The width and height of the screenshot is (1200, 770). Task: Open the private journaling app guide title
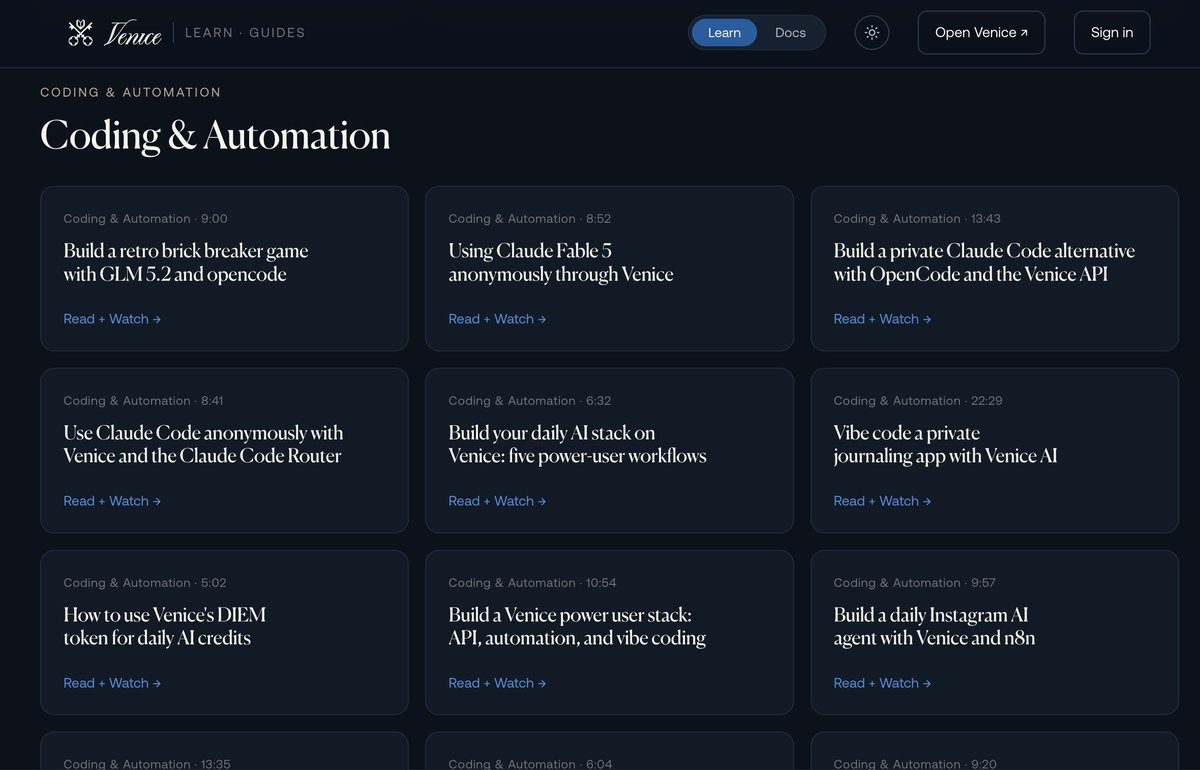click(x=945, y=444)
